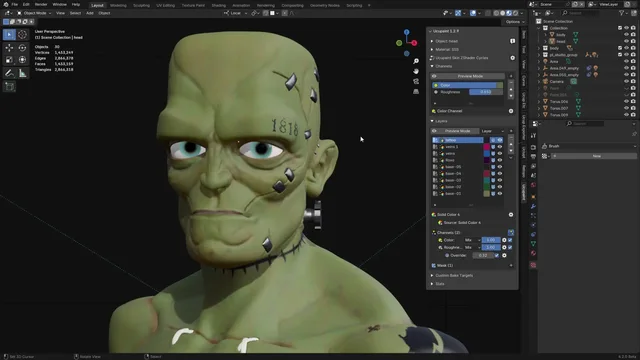This screenshot has width=640, height=360.
Task: Hide the tattoo layer
Action: pyautogui.click(x=500, y=140)
